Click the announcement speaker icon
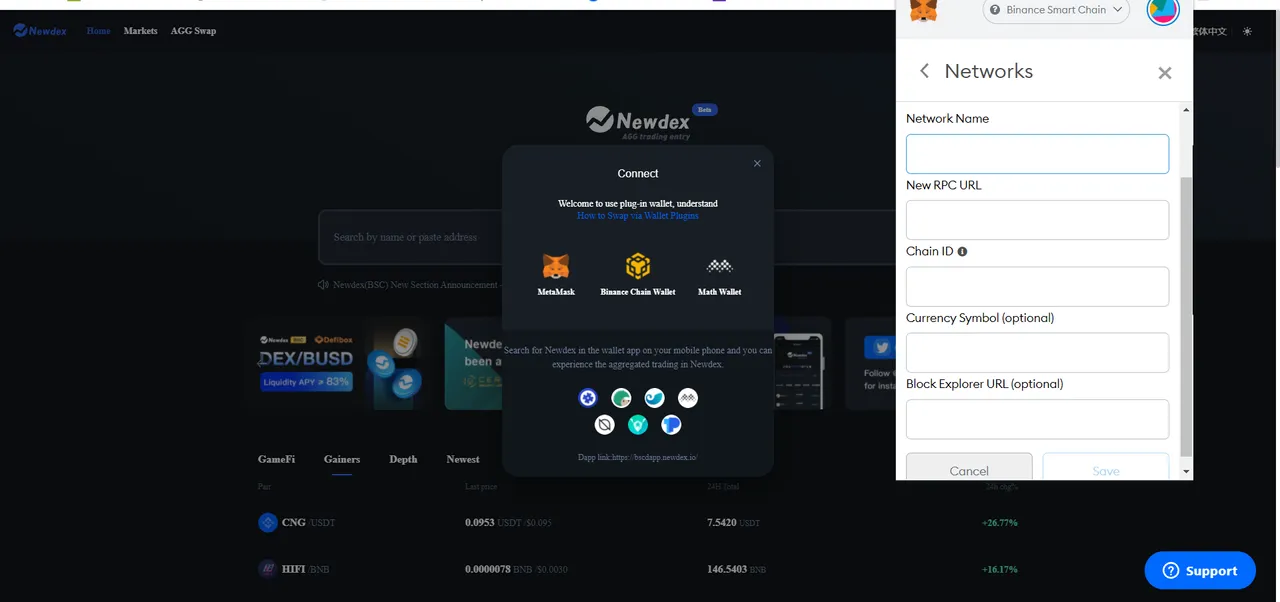Viewport: 1280px width, 602px height. [323, 285]
